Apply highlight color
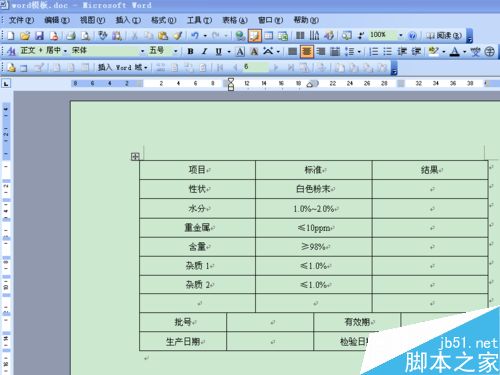The height and width of the screenshot is (375, 500). tap(433, 51)
